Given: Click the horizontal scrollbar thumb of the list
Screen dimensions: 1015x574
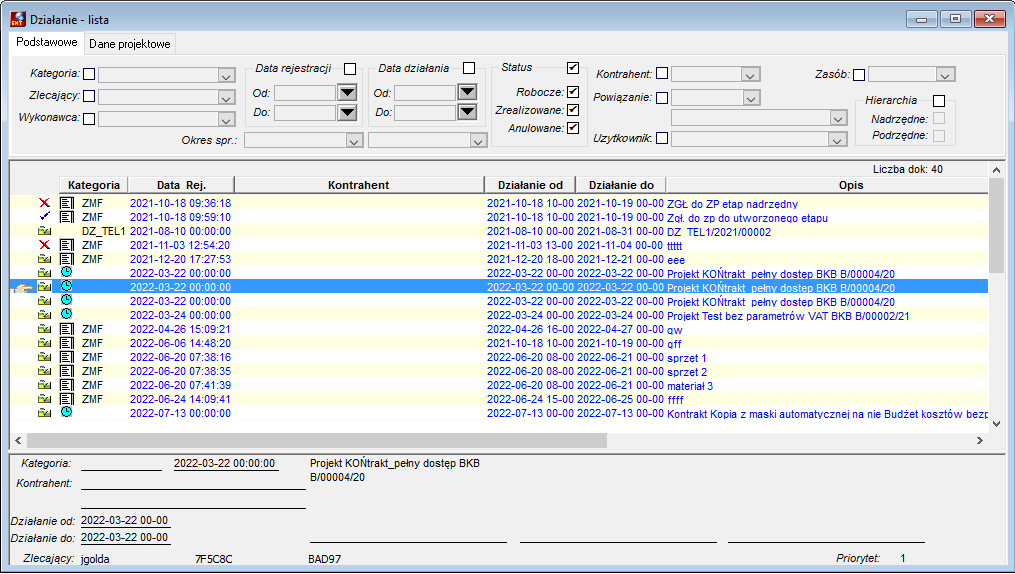Looking at the screenshot, I should (317, 441).
